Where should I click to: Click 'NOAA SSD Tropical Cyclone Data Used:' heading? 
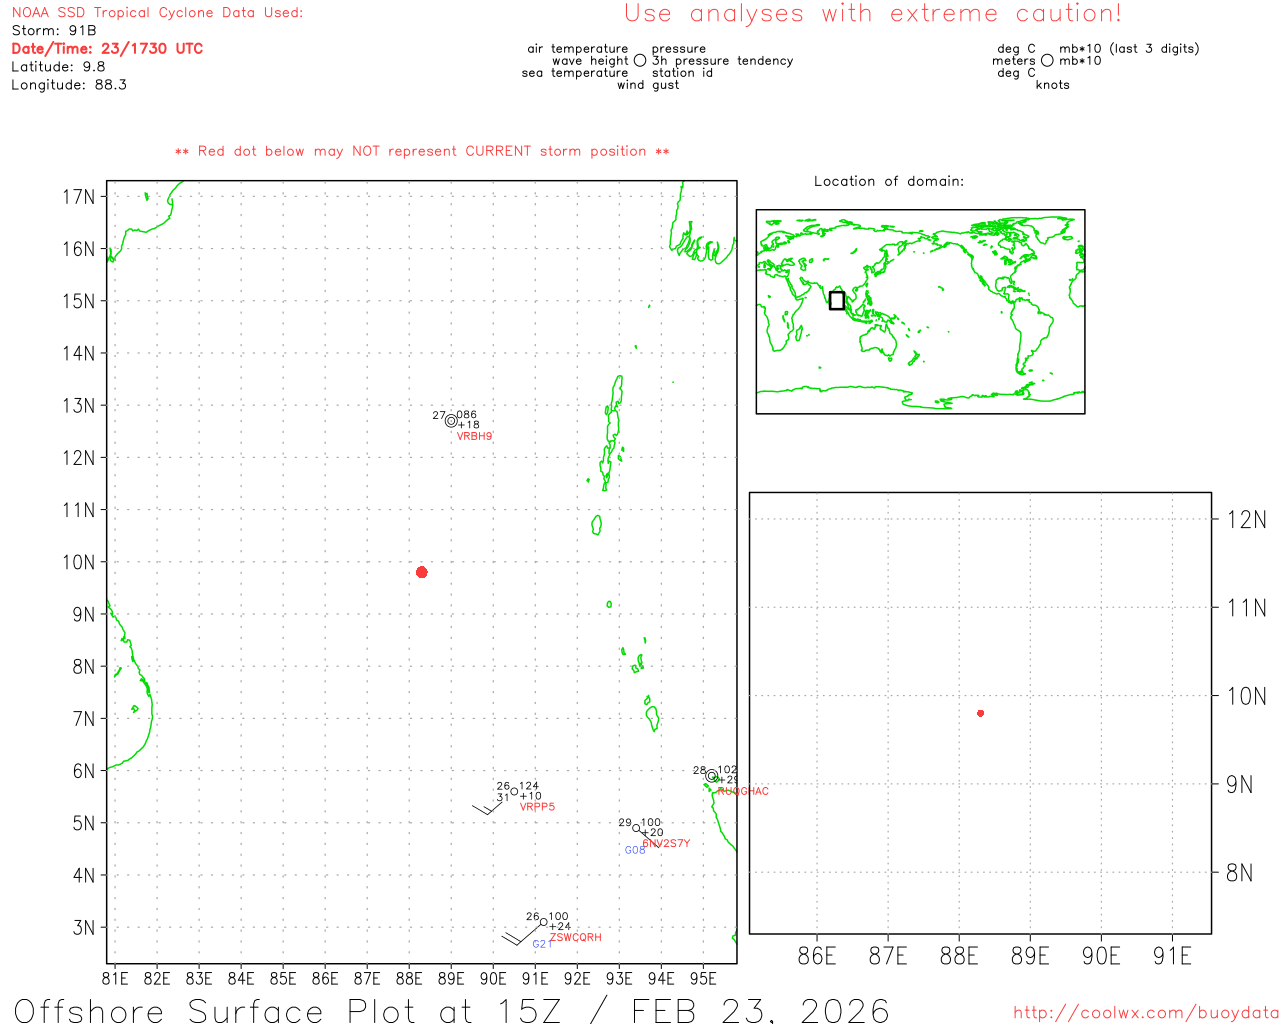[x=157, y=13]
